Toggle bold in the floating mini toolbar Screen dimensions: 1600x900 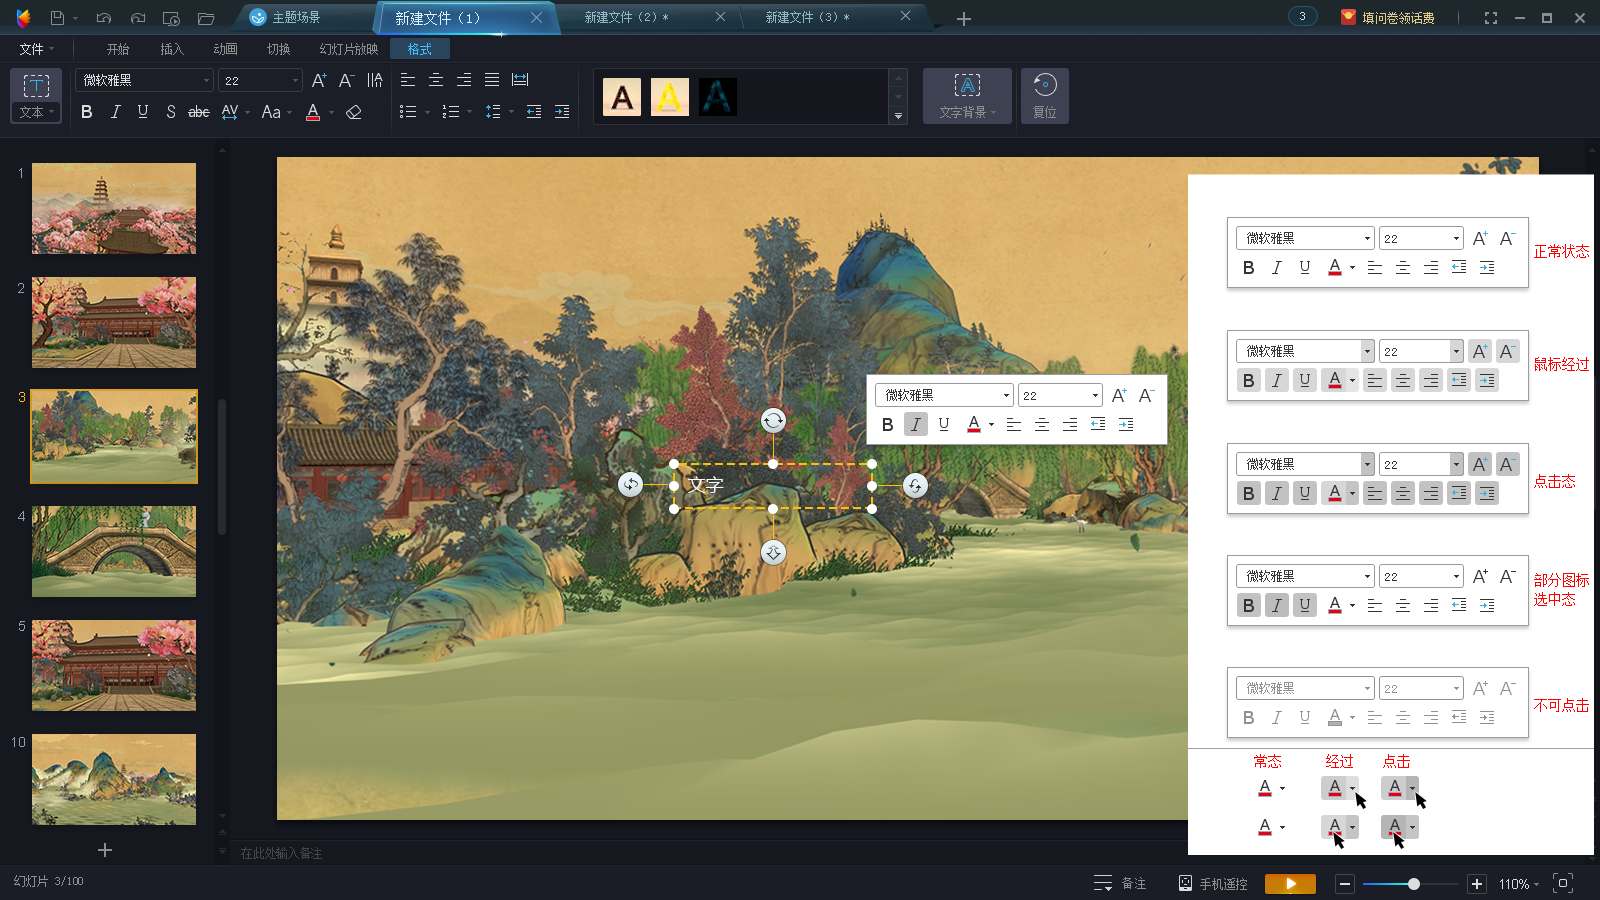coord(887,425)
